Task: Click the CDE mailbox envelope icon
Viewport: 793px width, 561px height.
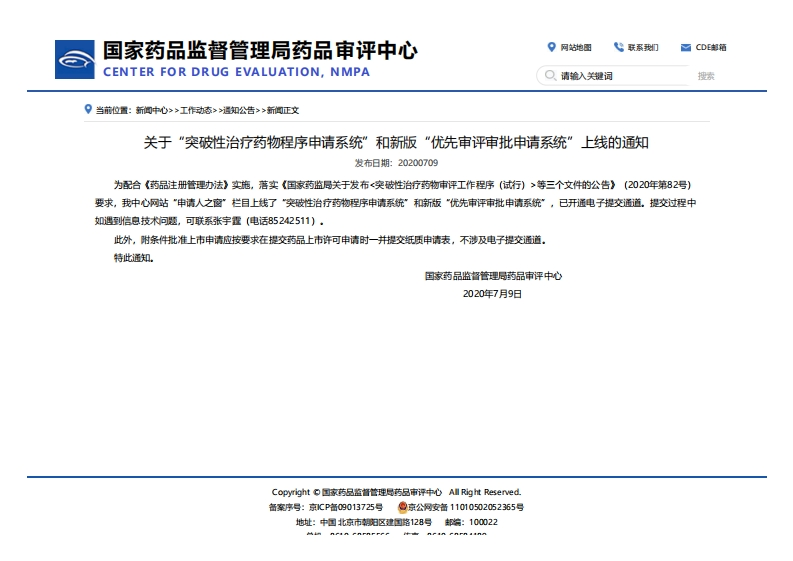Action: (x=686, y=48)
